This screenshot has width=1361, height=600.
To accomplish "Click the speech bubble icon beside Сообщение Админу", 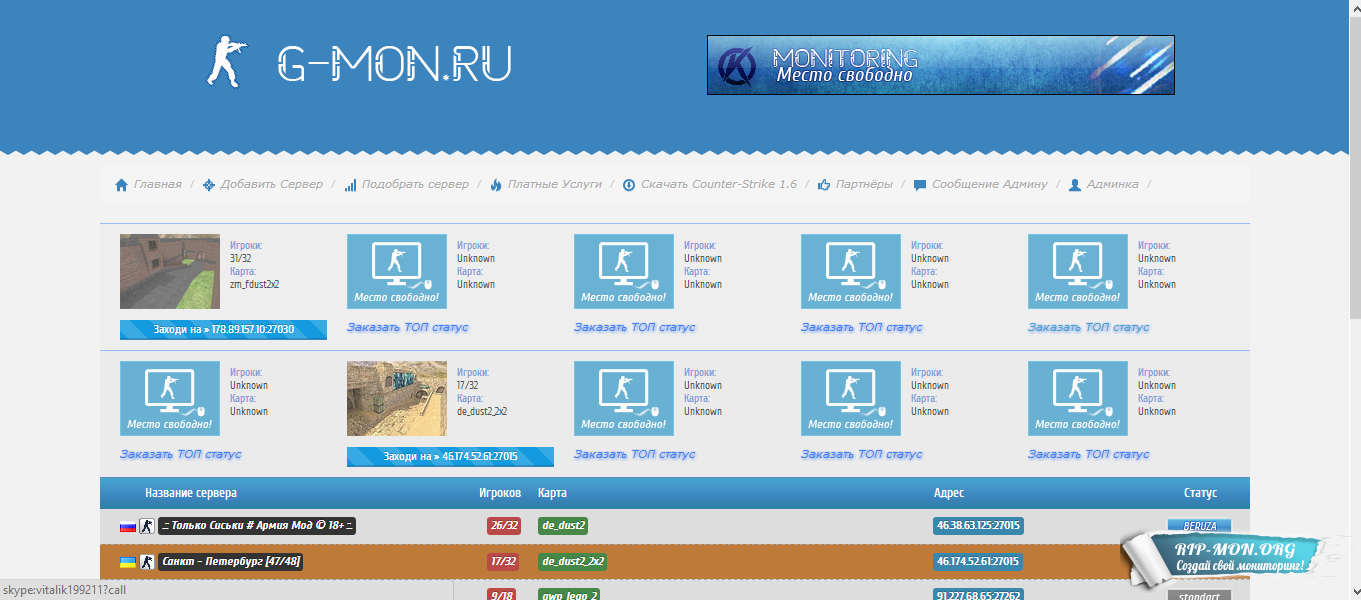I will 920,185.
